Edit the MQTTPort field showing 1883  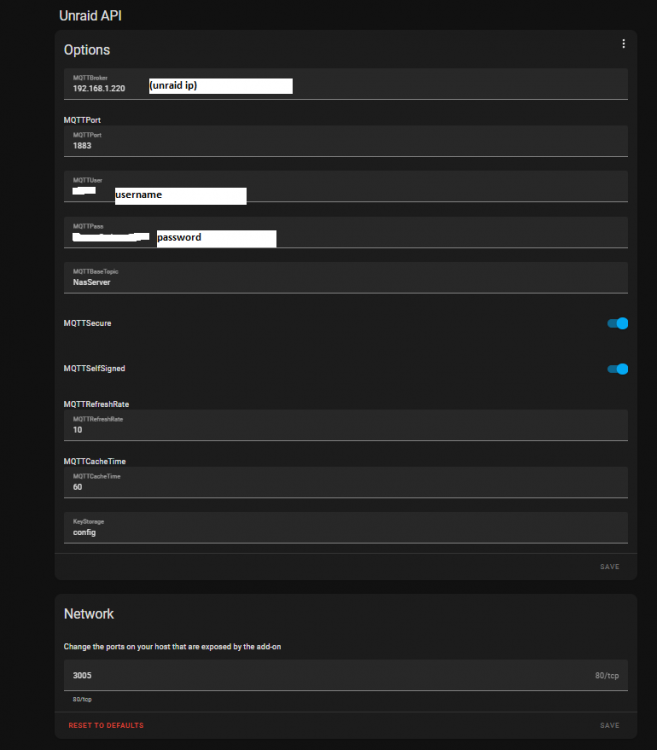pos(346,141)
